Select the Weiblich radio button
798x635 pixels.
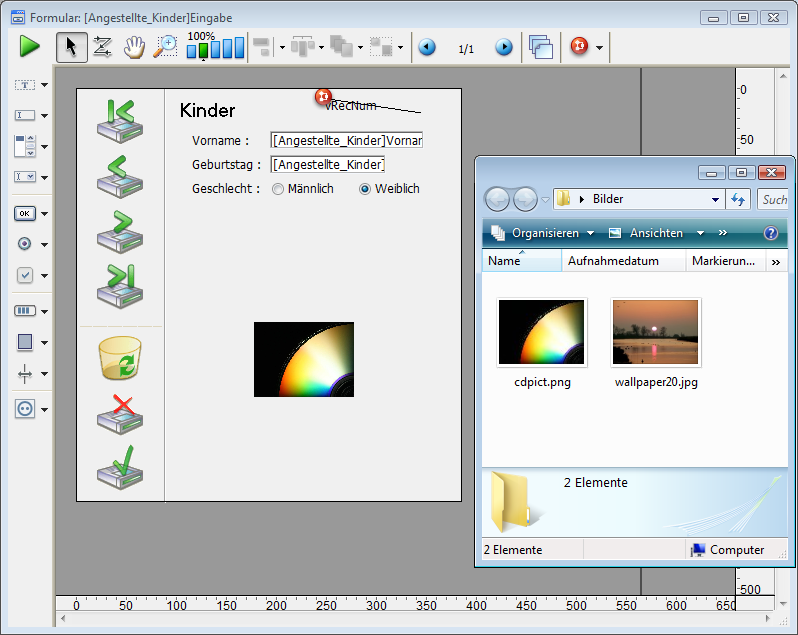pyautogui.click(x=365, y=189)
